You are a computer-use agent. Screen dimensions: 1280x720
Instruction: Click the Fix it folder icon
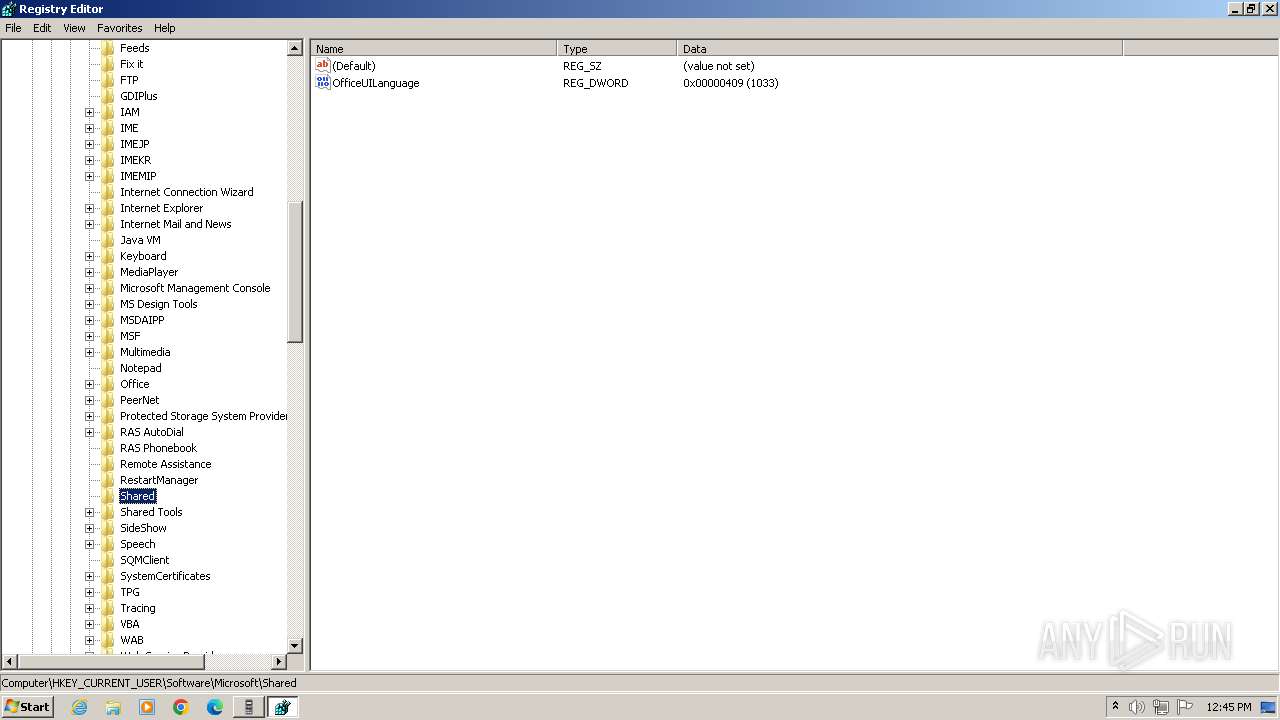pos(108,64)
